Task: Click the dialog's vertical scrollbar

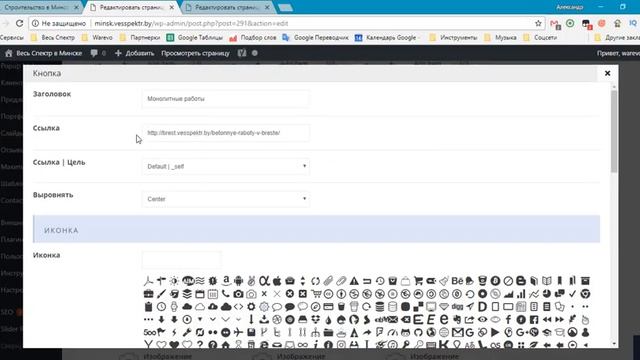Action: [x=614, y=131]
